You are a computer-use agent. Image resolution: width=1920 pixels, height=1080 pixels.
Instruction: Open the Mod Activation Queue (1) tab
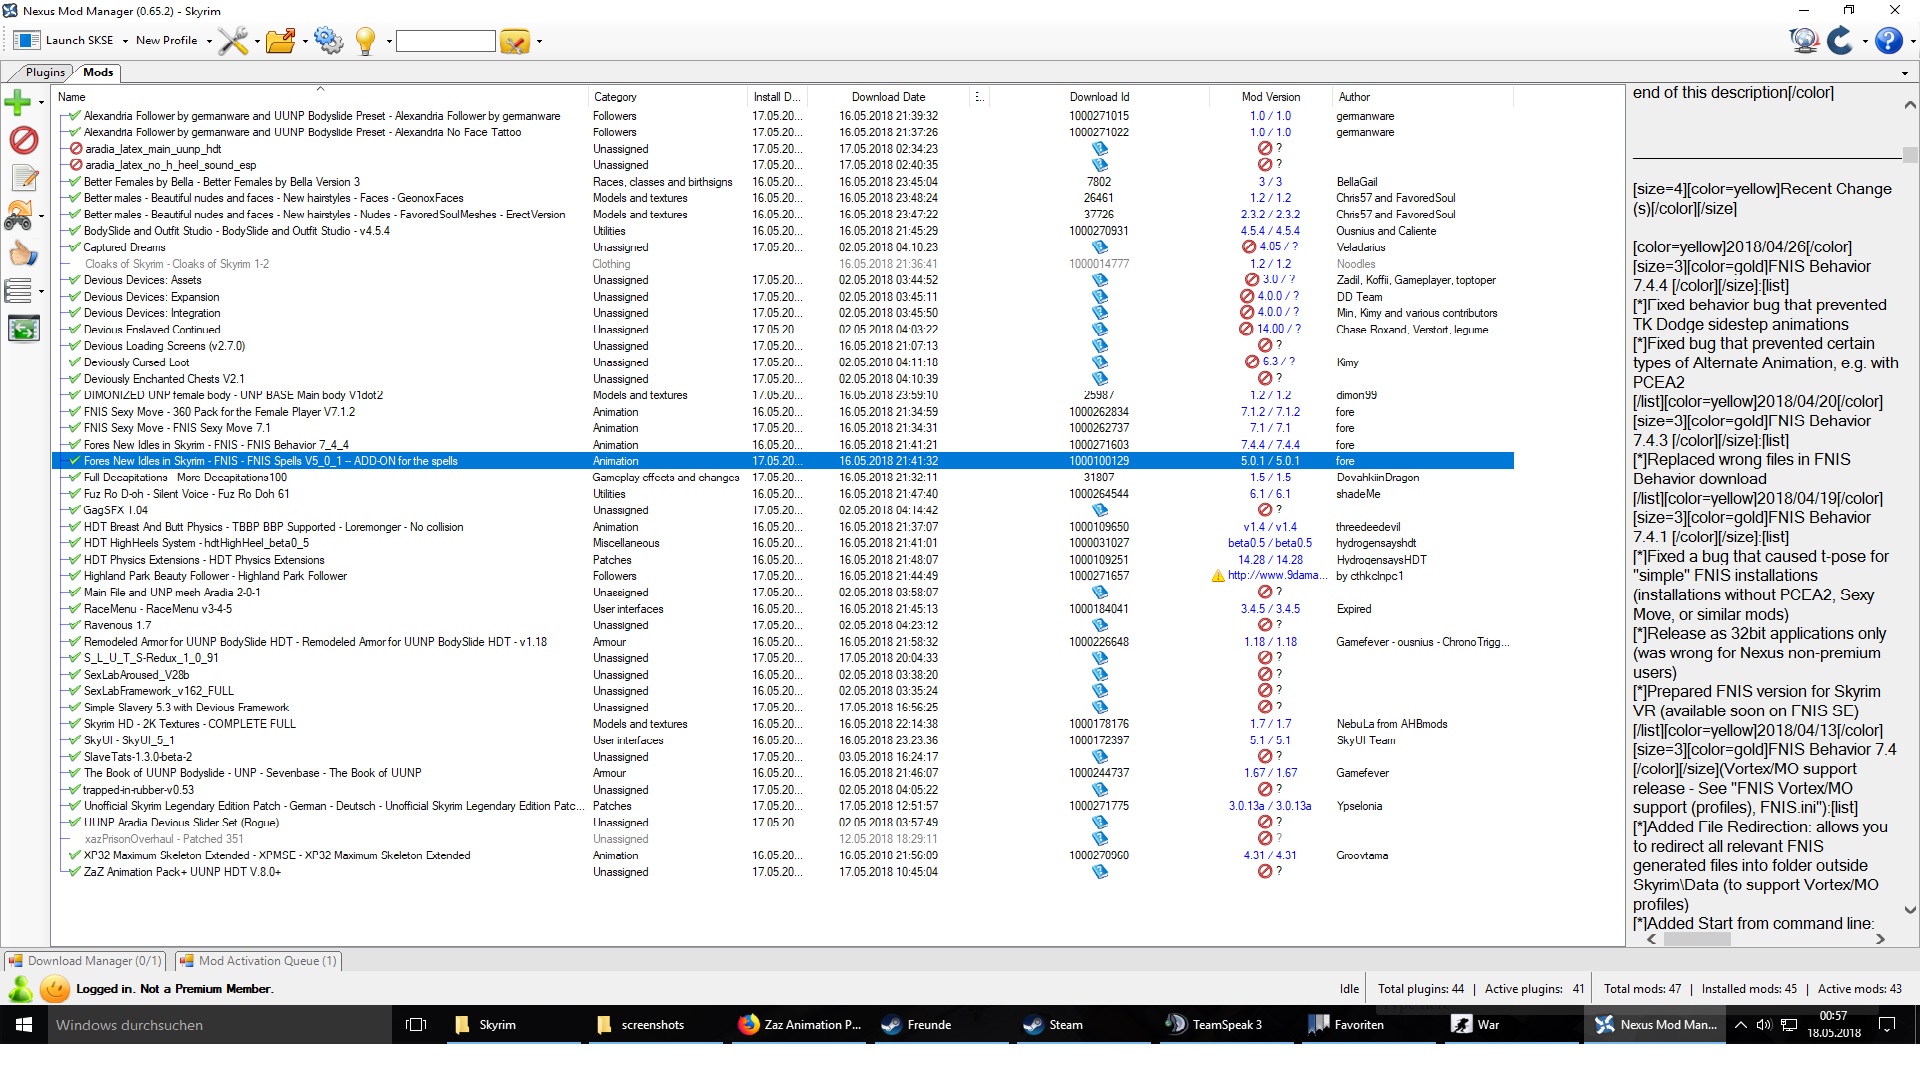tap(259, 961)
